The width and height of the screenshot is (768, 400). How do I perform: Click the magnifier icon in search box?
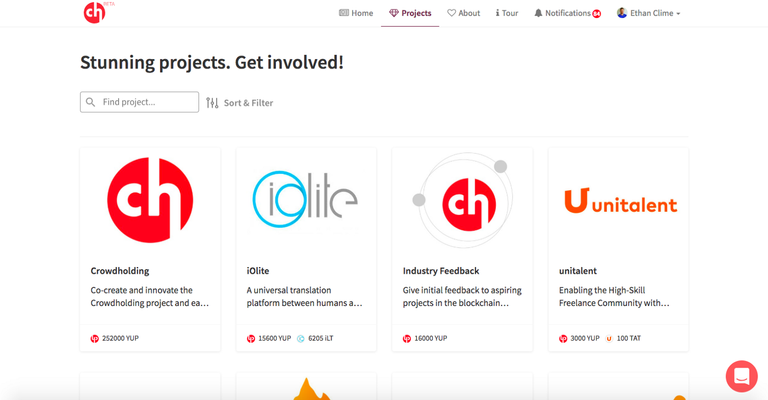pos(90,102)
